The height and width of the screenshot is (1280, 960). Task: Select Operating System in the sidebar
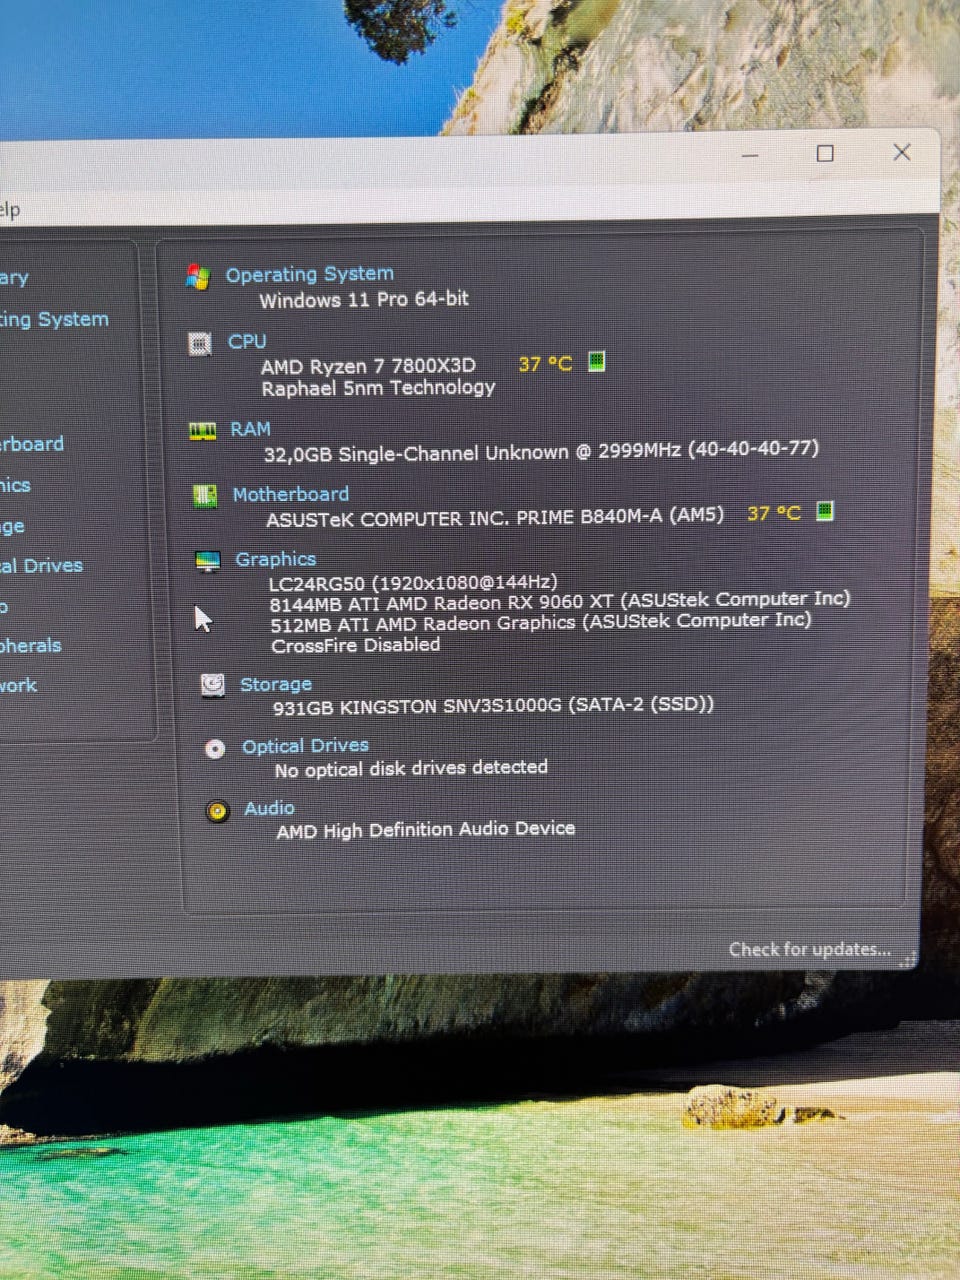pos(54,320)
